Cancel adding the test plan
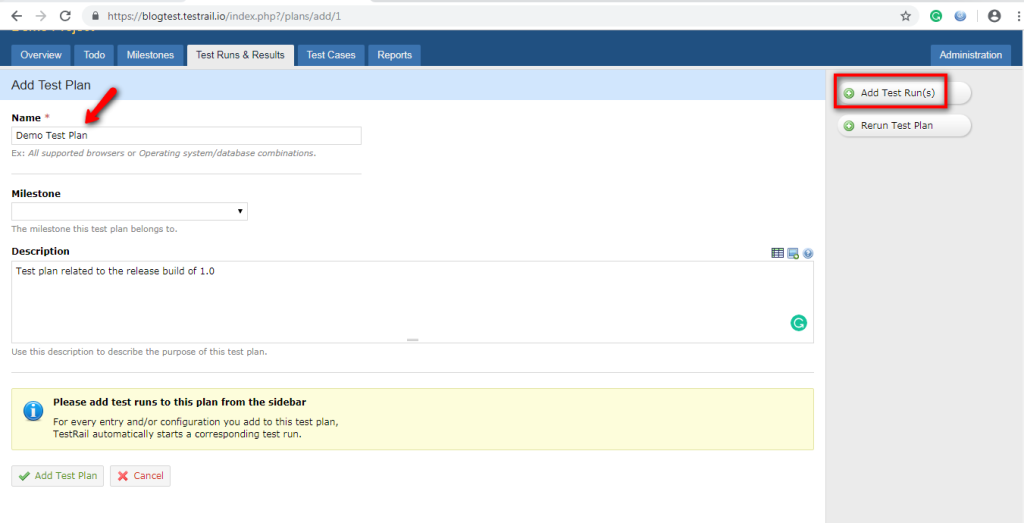Screen dimensions: 1024x523 pyautogui.click(x=140, y=476)
